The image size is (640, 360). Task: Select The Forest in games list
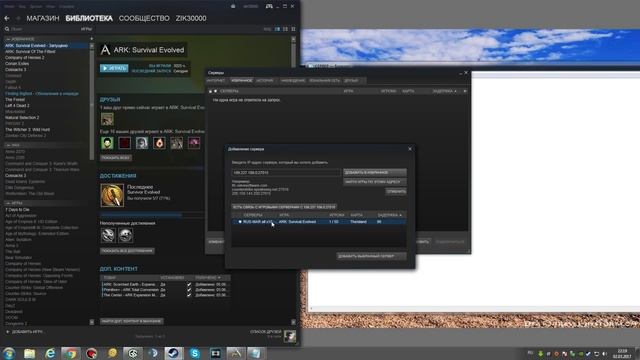click(x=15, y=100)
